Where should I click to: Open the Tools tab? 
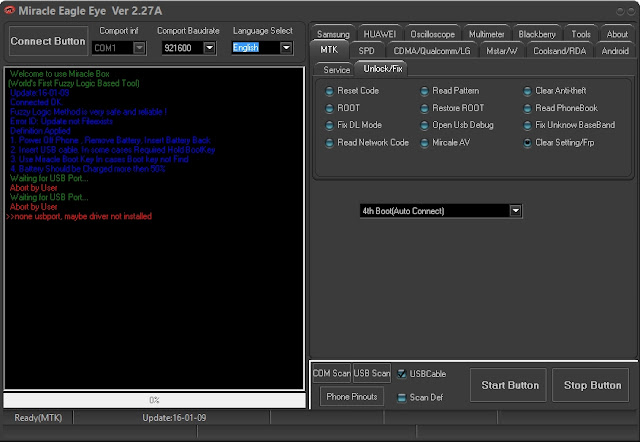[x=580, y=34]
